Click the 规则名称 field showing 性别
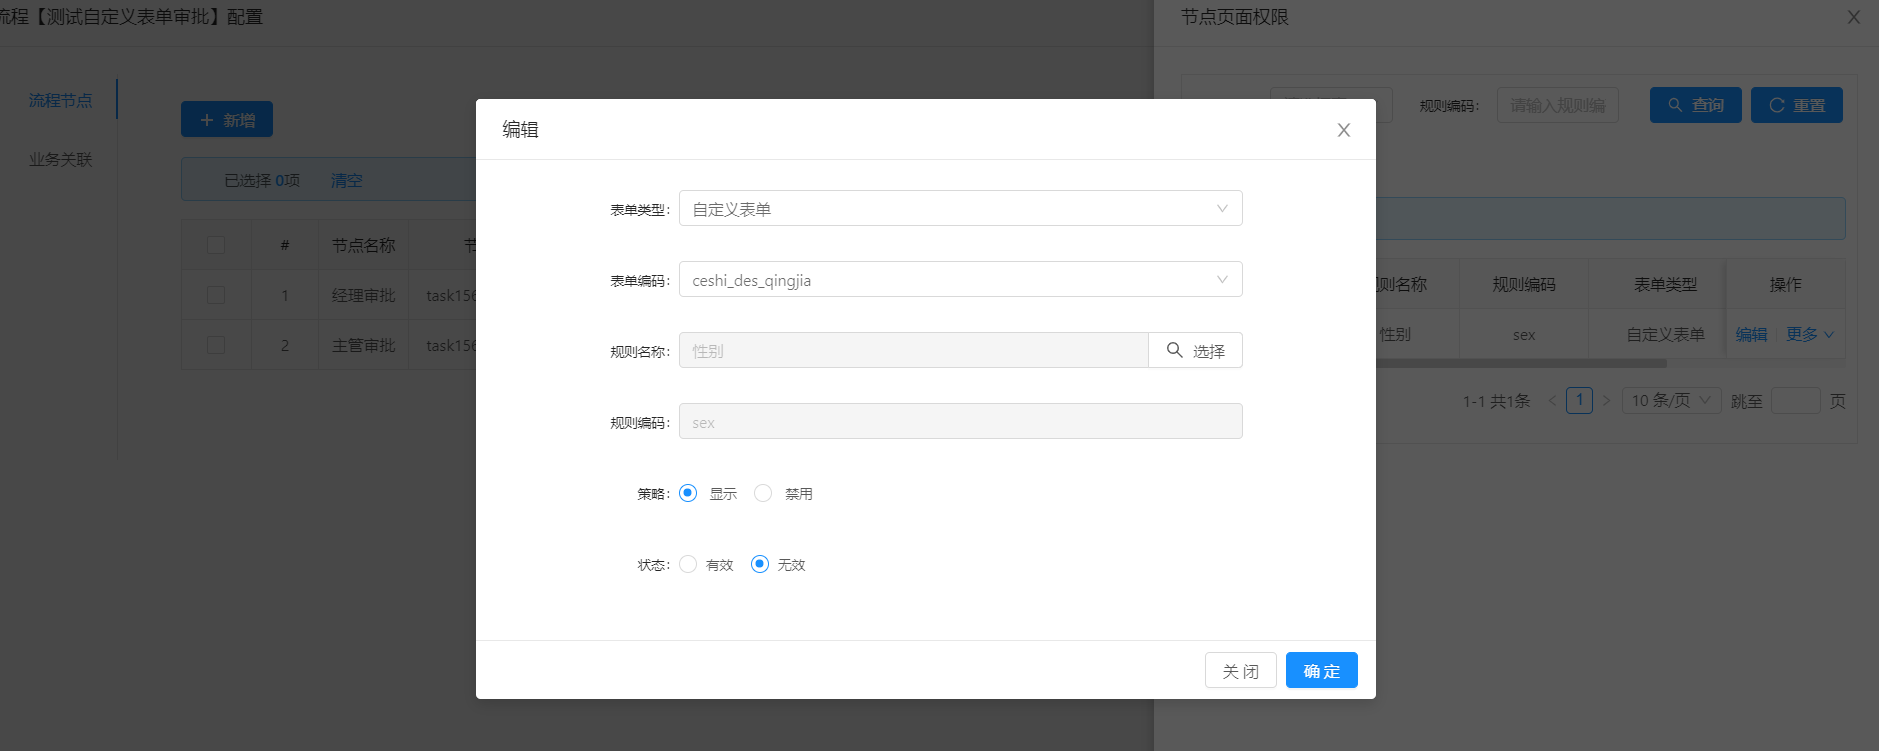 pos(913,350)
